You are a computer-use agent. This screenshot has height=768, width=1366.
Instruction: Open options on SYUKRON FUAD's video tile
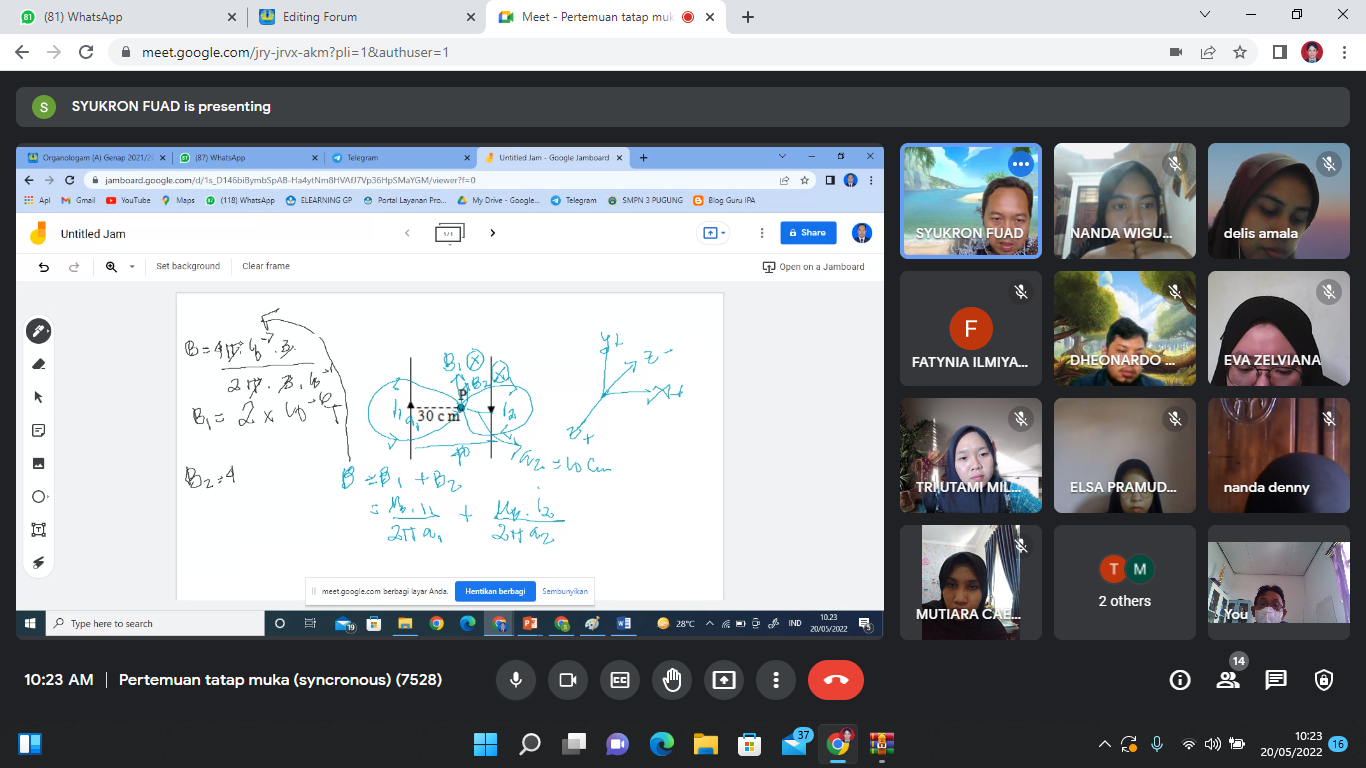(1020, 164)
